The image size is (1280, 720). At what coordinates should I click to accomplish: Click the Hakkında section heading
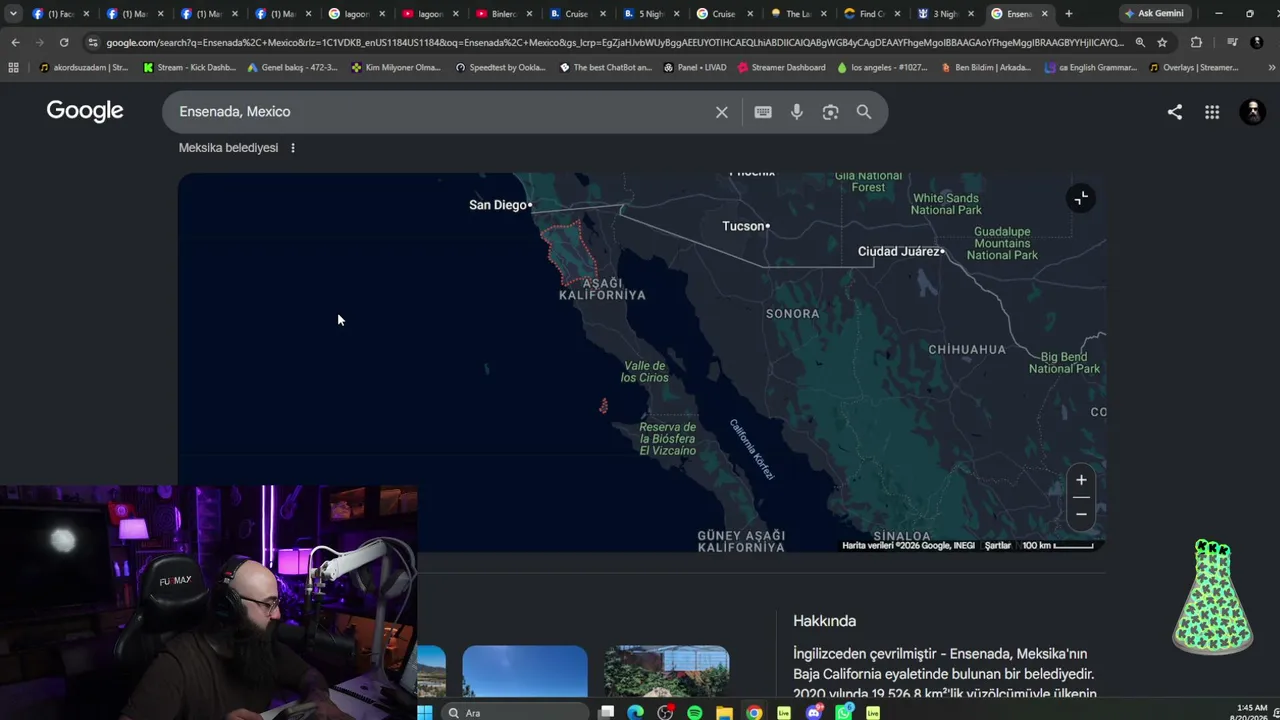pos(825,621)
